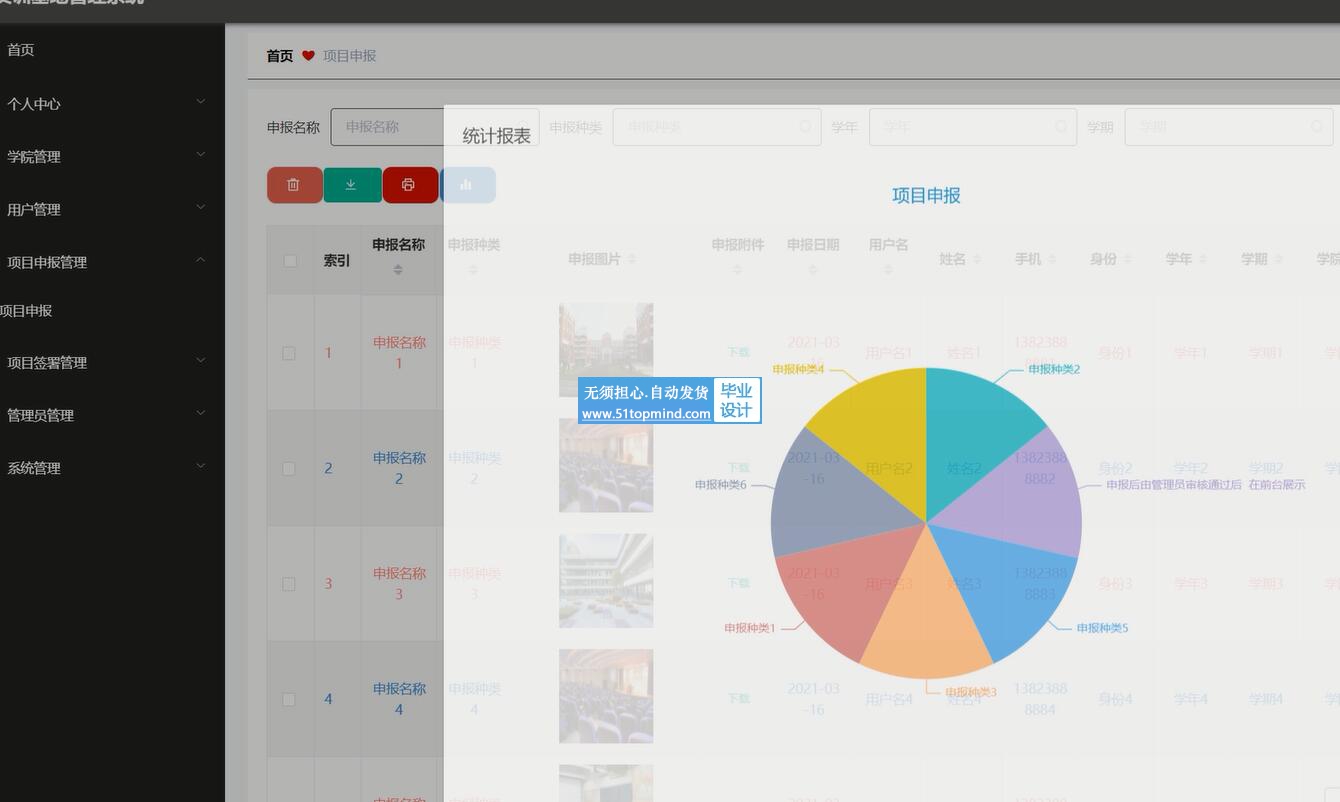1340x802 pixels.
Task: Tick the checkbox for row 申报名称 2
Action: click(x=289, y=468)
